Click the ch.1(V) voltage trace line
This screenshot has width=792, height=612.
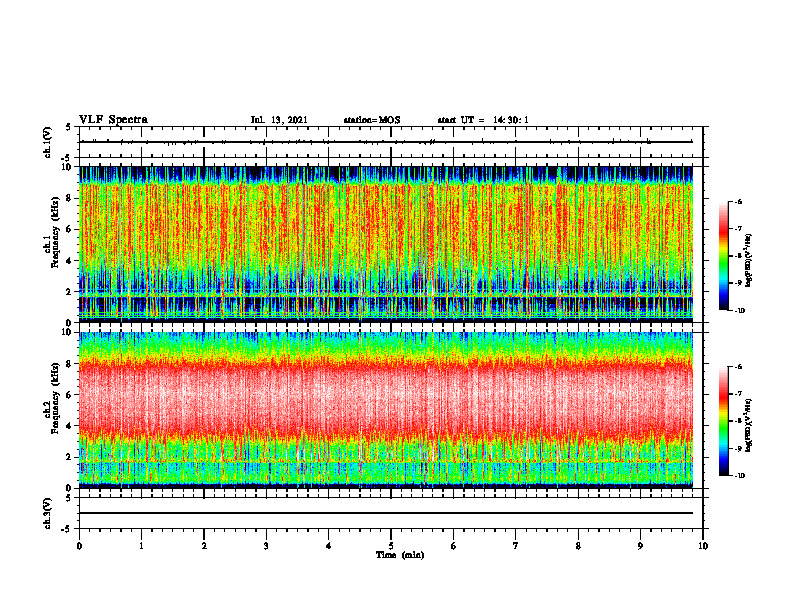[x=386, y=142]
